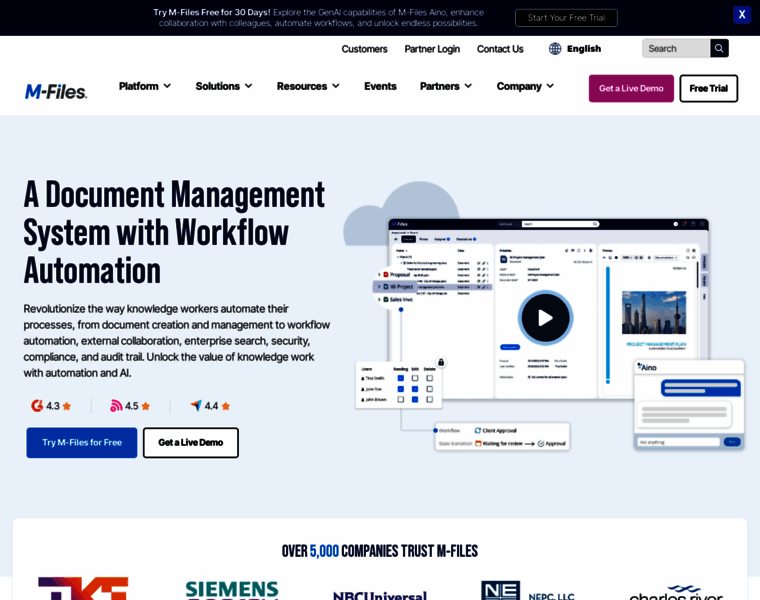Focus the Search input field
The width and height of the screenshot is (760, 600).
676,48
